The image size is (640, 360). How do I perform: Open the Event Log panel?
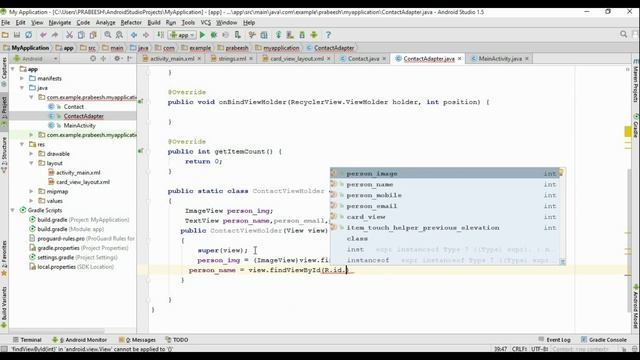(554, 340)
